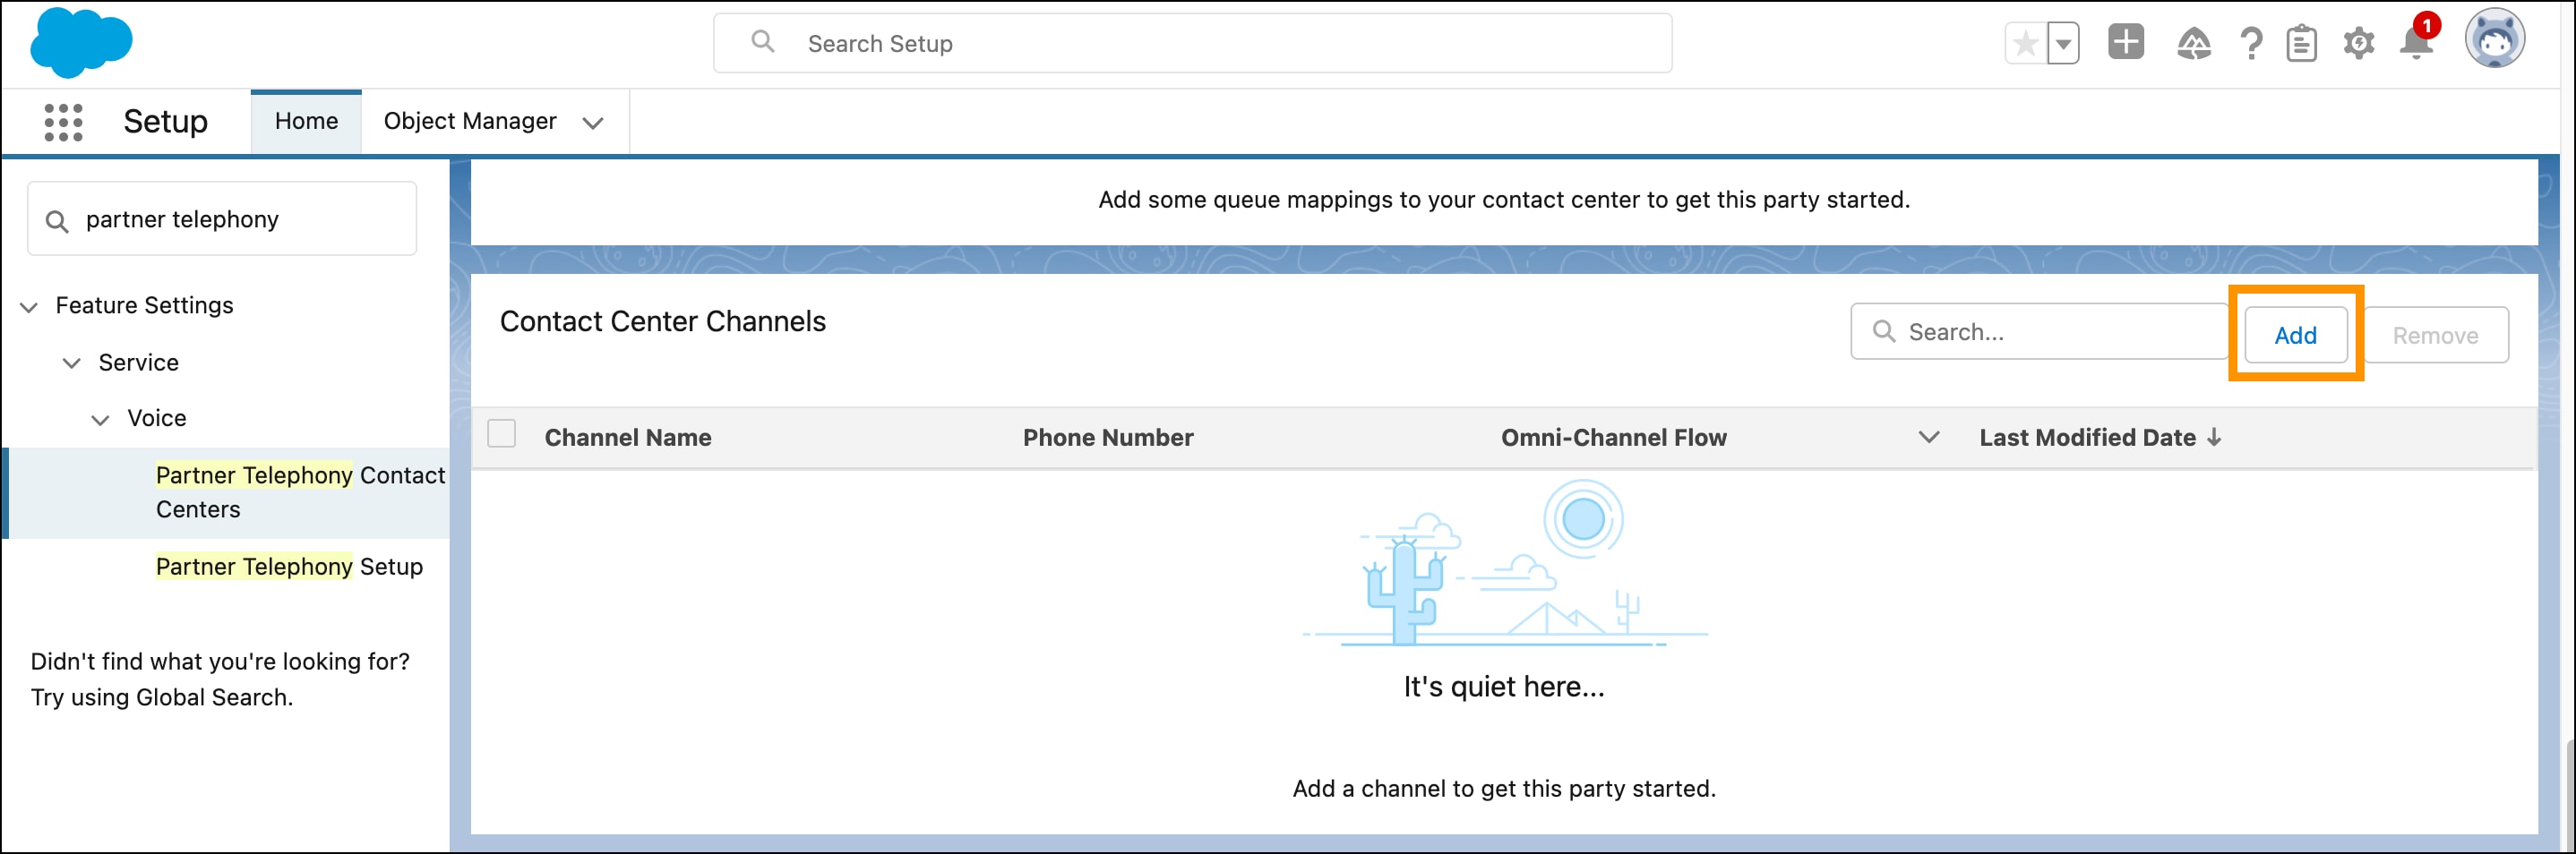Open the favorites list dropdown arrow

(2062, 44)
